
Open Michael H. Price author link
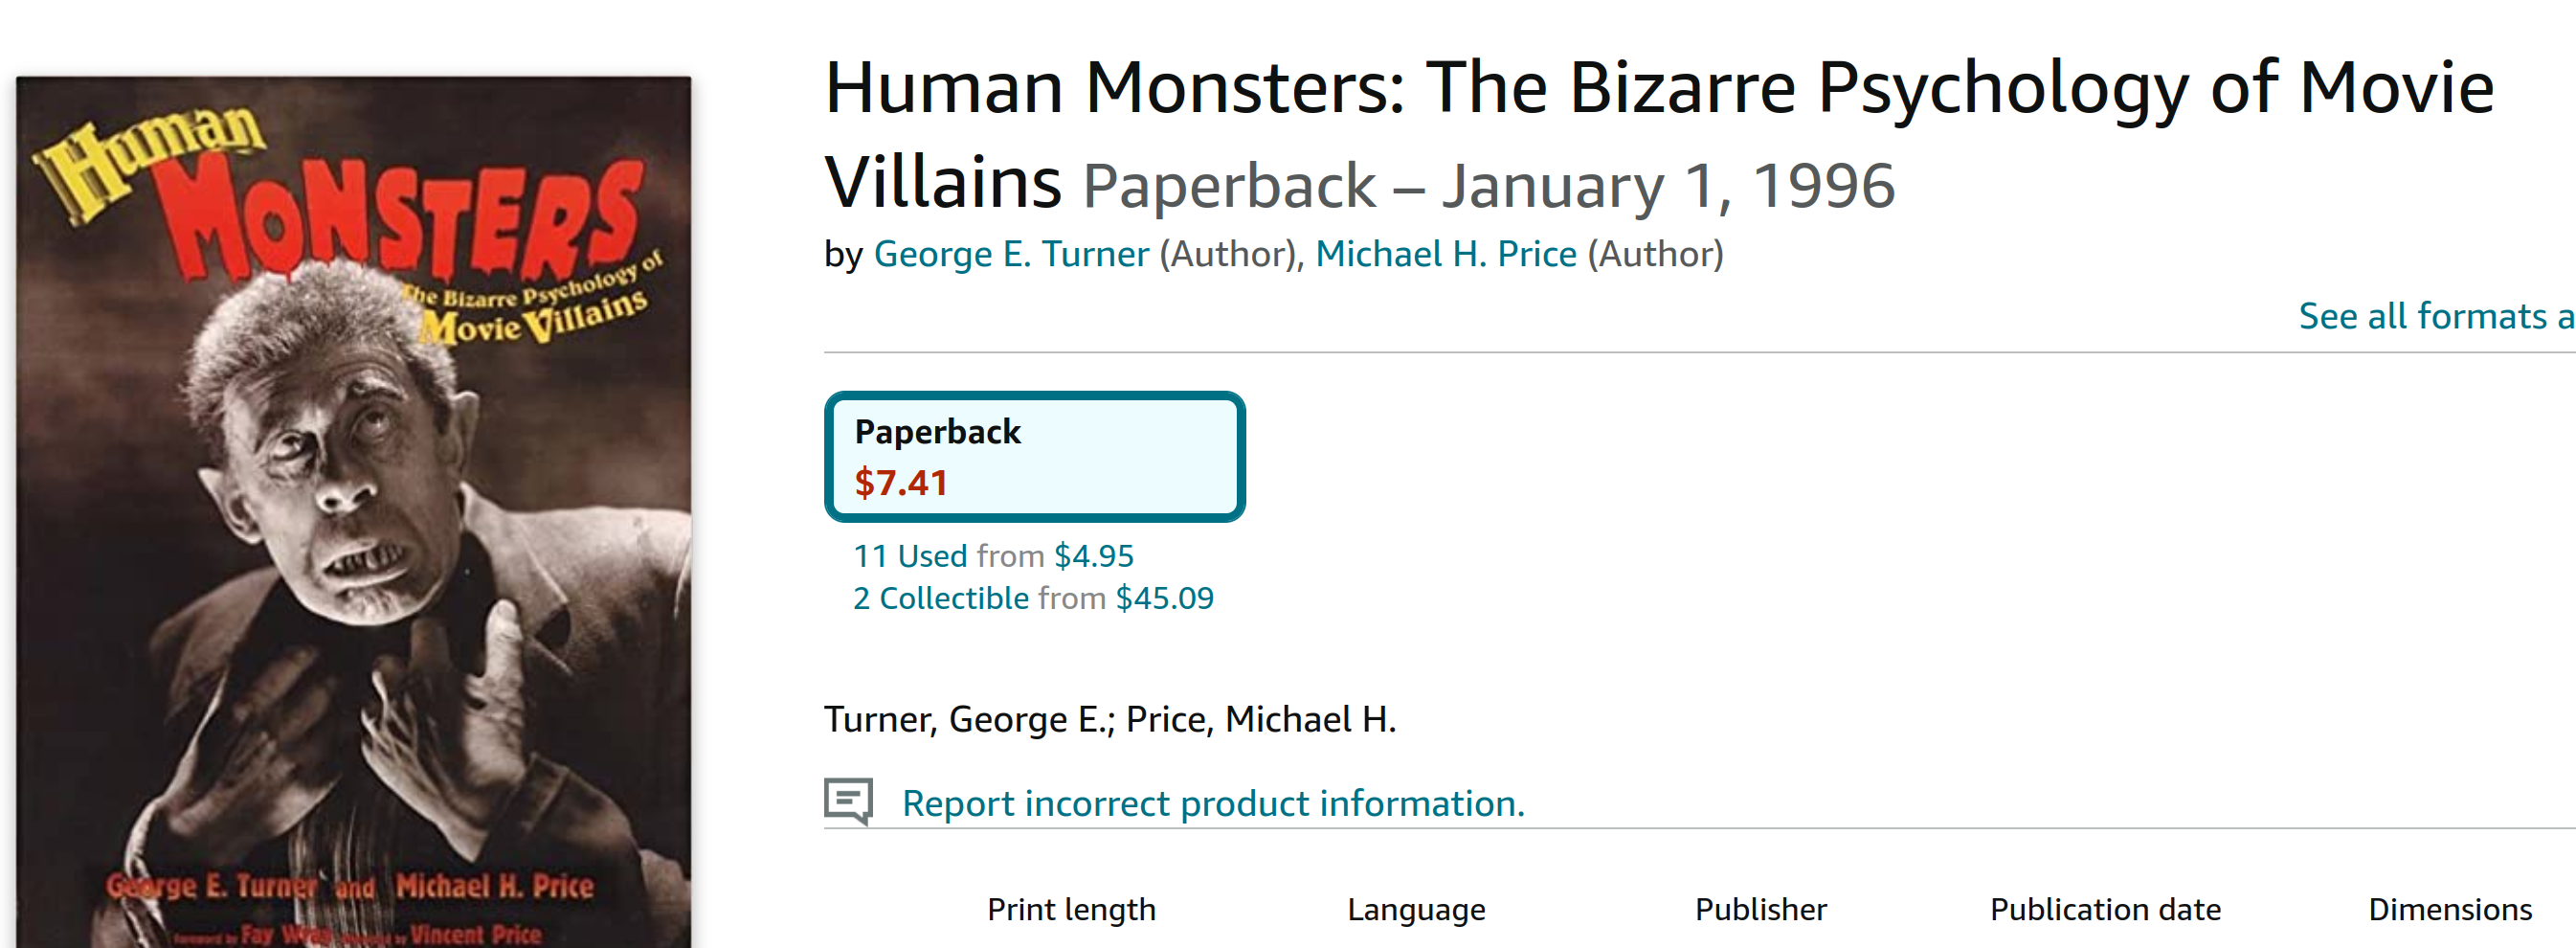click(x=1446, y=254)
